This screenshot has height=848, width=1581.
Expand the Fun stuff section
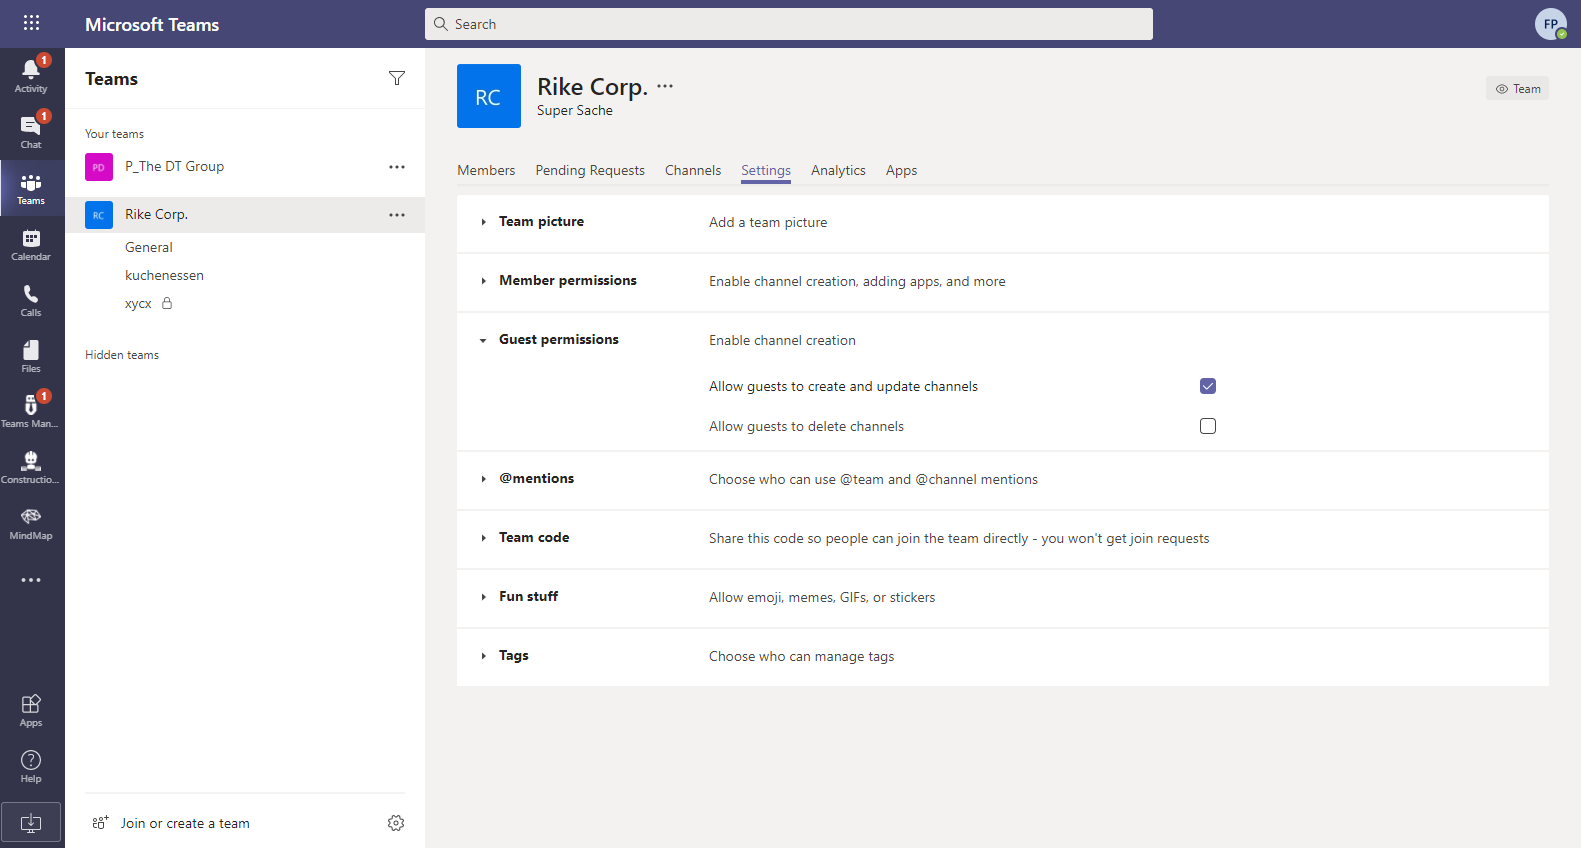point(484,597)
